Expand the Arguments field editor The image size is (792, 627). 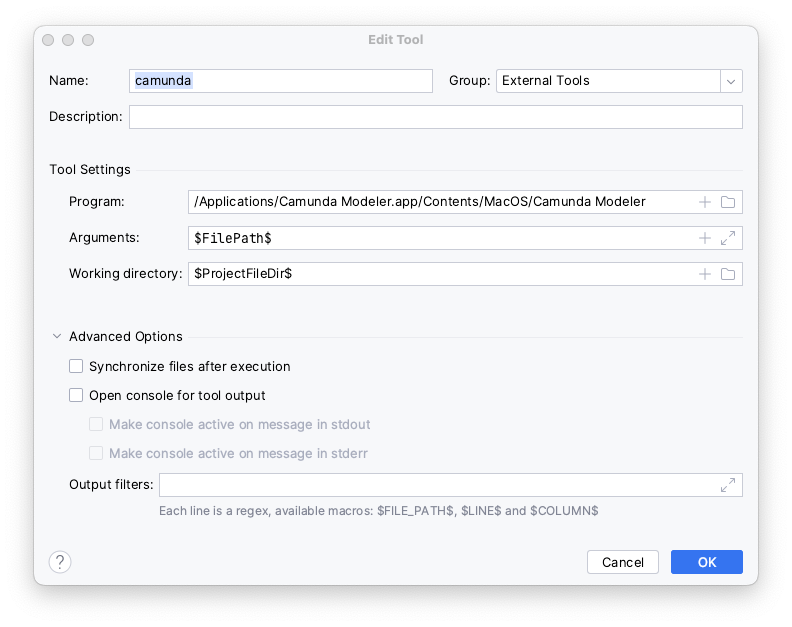click(x=728, y=238)
